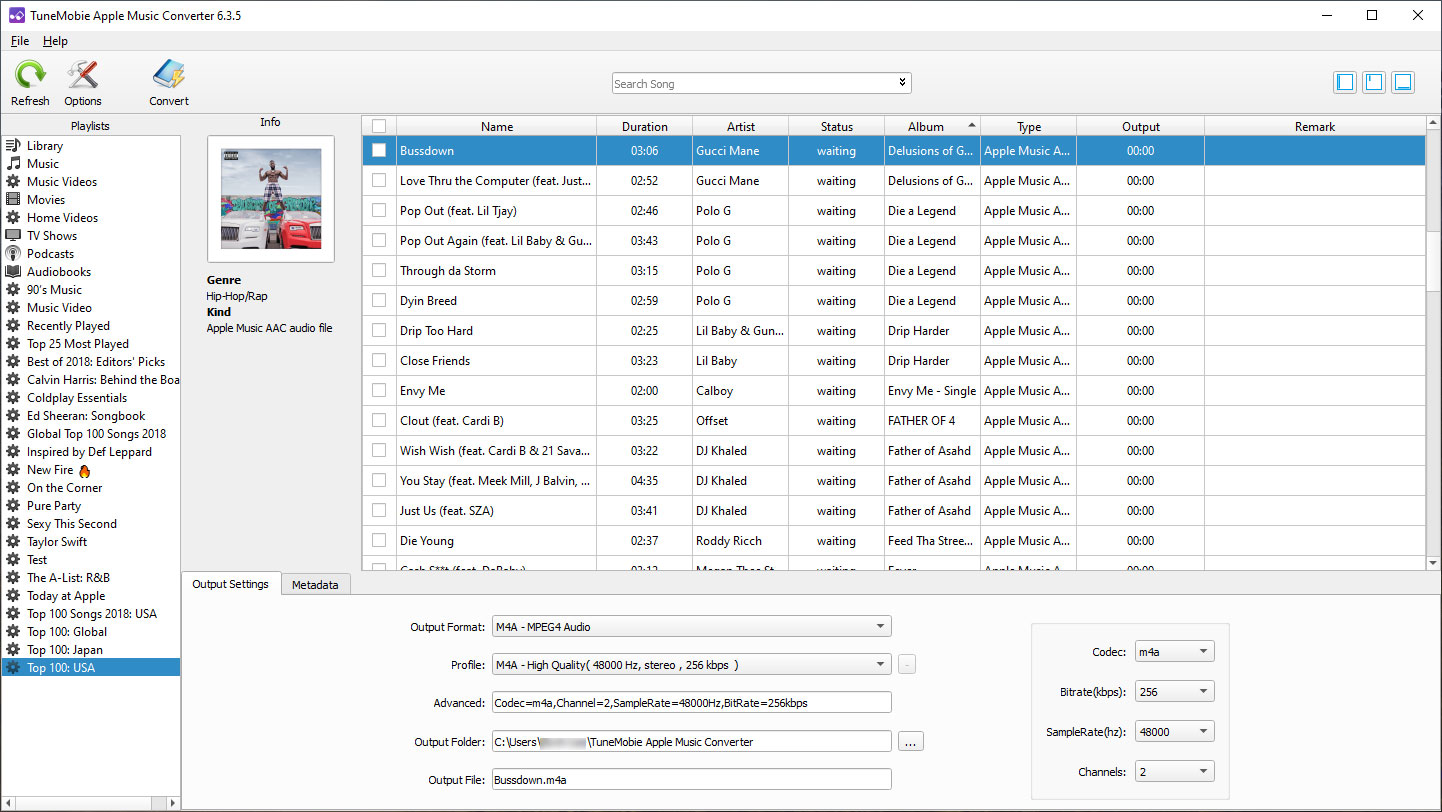1442x812 pixels.
Task: Select the Clout (feat. Cardi B) row
Action: (x=894, y=421)
